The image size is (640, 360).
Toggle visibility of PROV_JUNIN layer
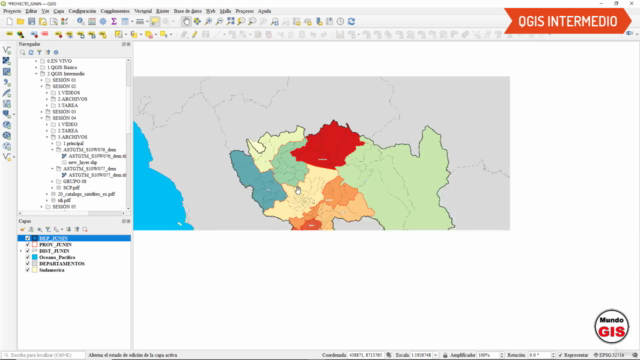28,244
